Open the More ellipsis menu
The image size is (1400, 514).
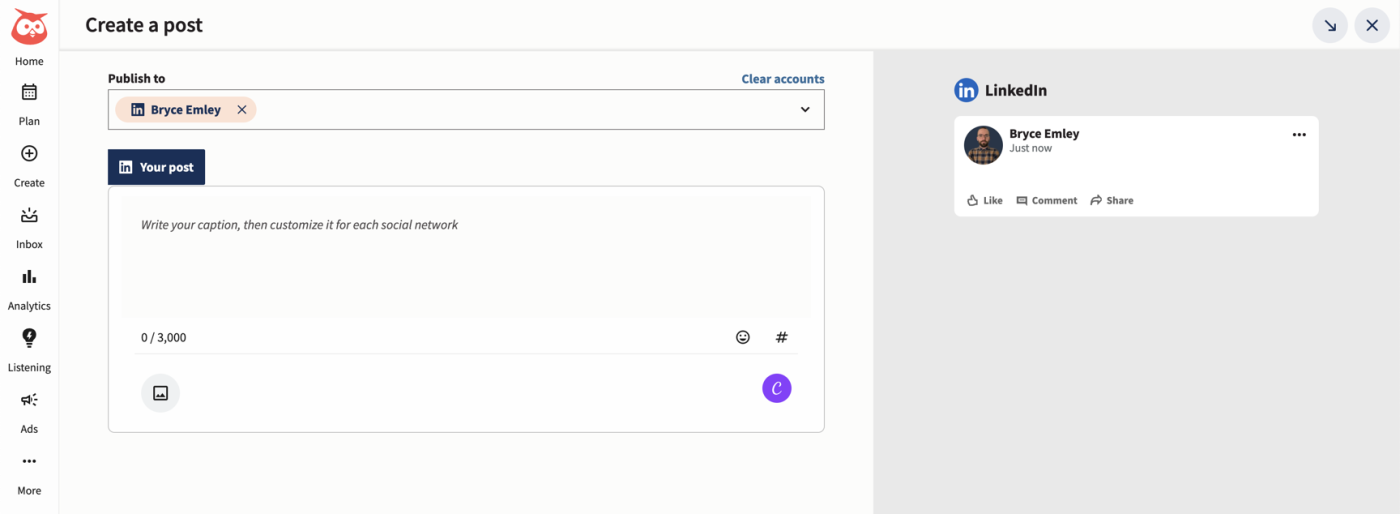click(x=29, y=461)
